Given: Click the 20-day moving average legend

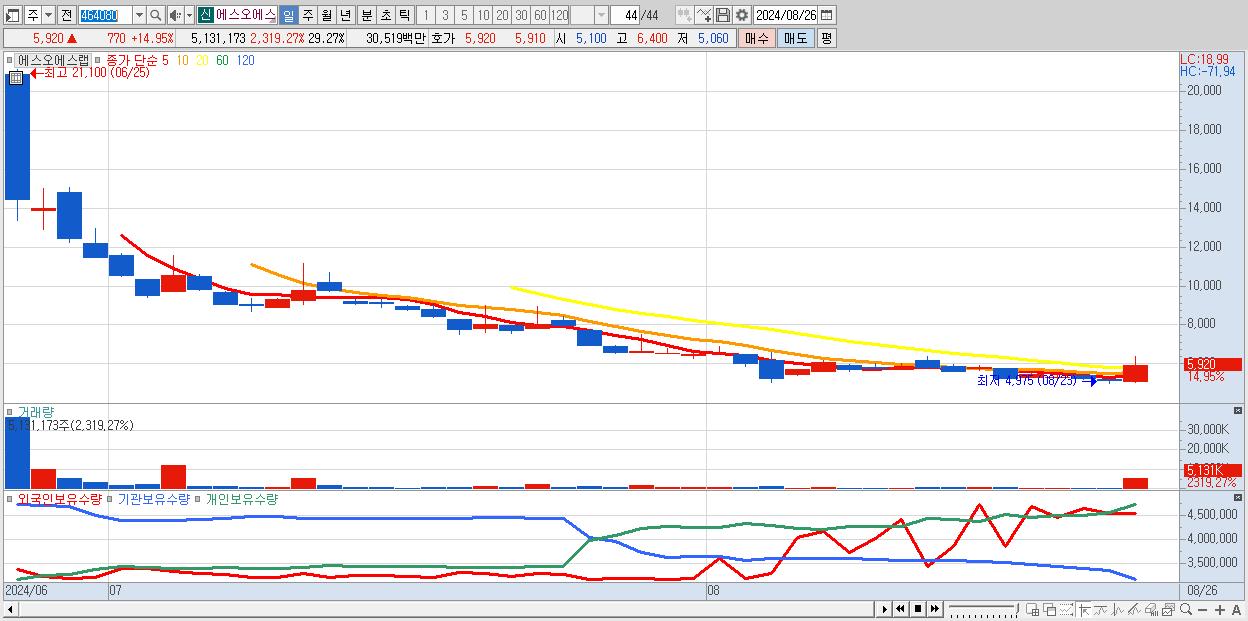Looking at the screenshot, I should [x=202, y=60].
